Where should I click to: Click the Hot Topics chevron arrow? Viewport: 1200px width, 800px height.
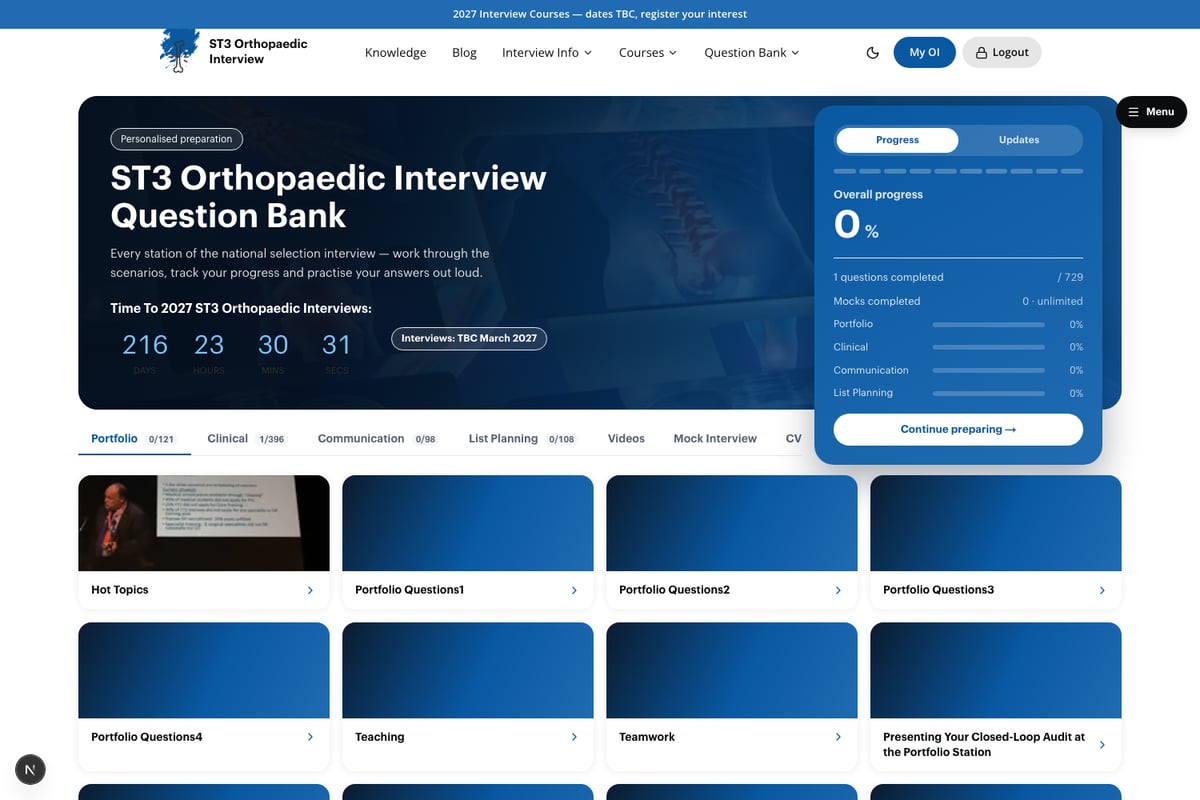tap(310, 591)
